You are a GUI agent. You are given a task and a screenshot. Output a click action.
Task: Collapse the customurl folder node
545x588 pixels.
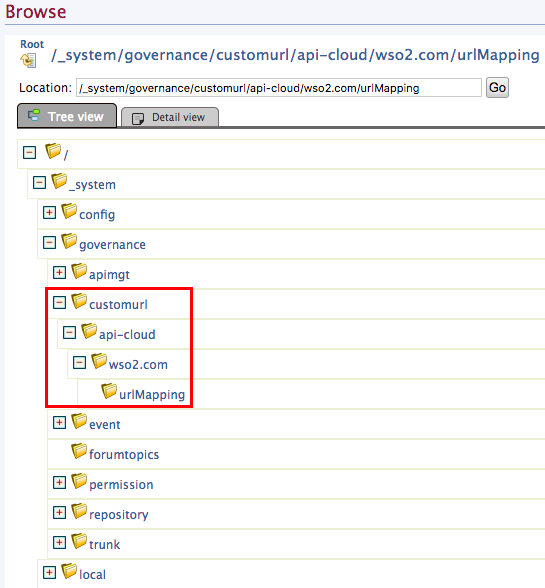tap(59, 303)
